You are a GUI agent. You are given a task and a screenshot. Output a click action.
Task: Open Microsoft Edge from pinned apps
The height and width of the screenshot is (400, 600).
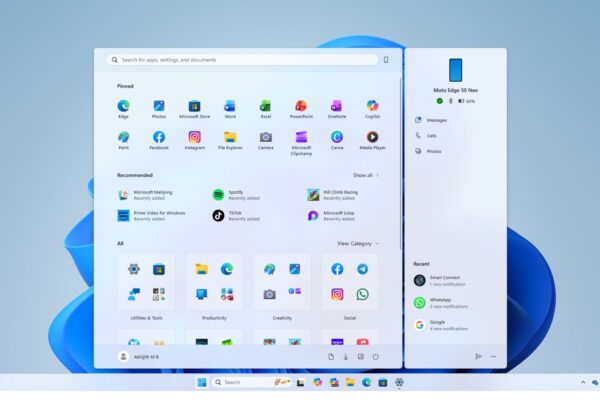point(123,106)
